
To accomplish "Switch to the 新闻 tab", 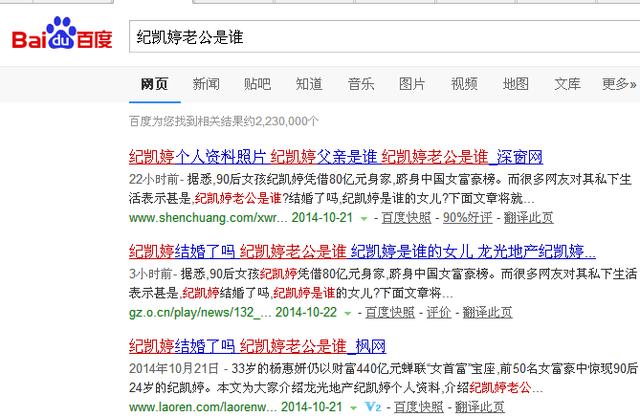I will [206, 84].
